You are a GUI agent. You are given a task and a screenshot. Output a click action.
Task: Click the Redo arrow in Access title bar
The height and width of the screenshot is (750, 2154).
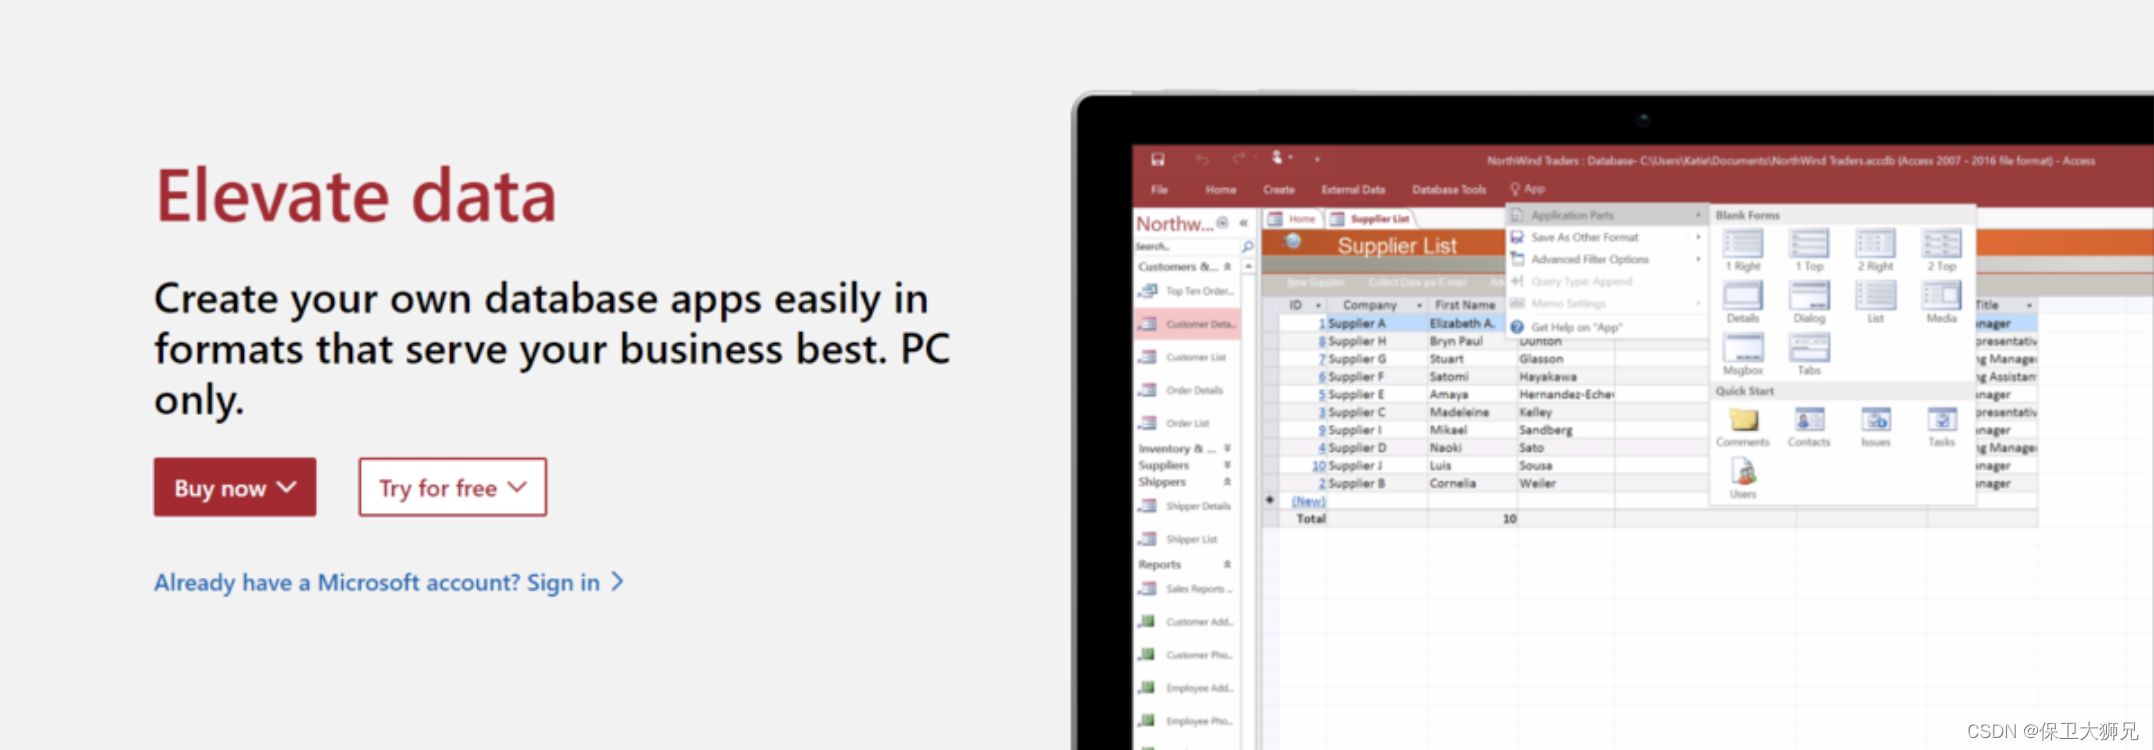tap(1239, 159)
